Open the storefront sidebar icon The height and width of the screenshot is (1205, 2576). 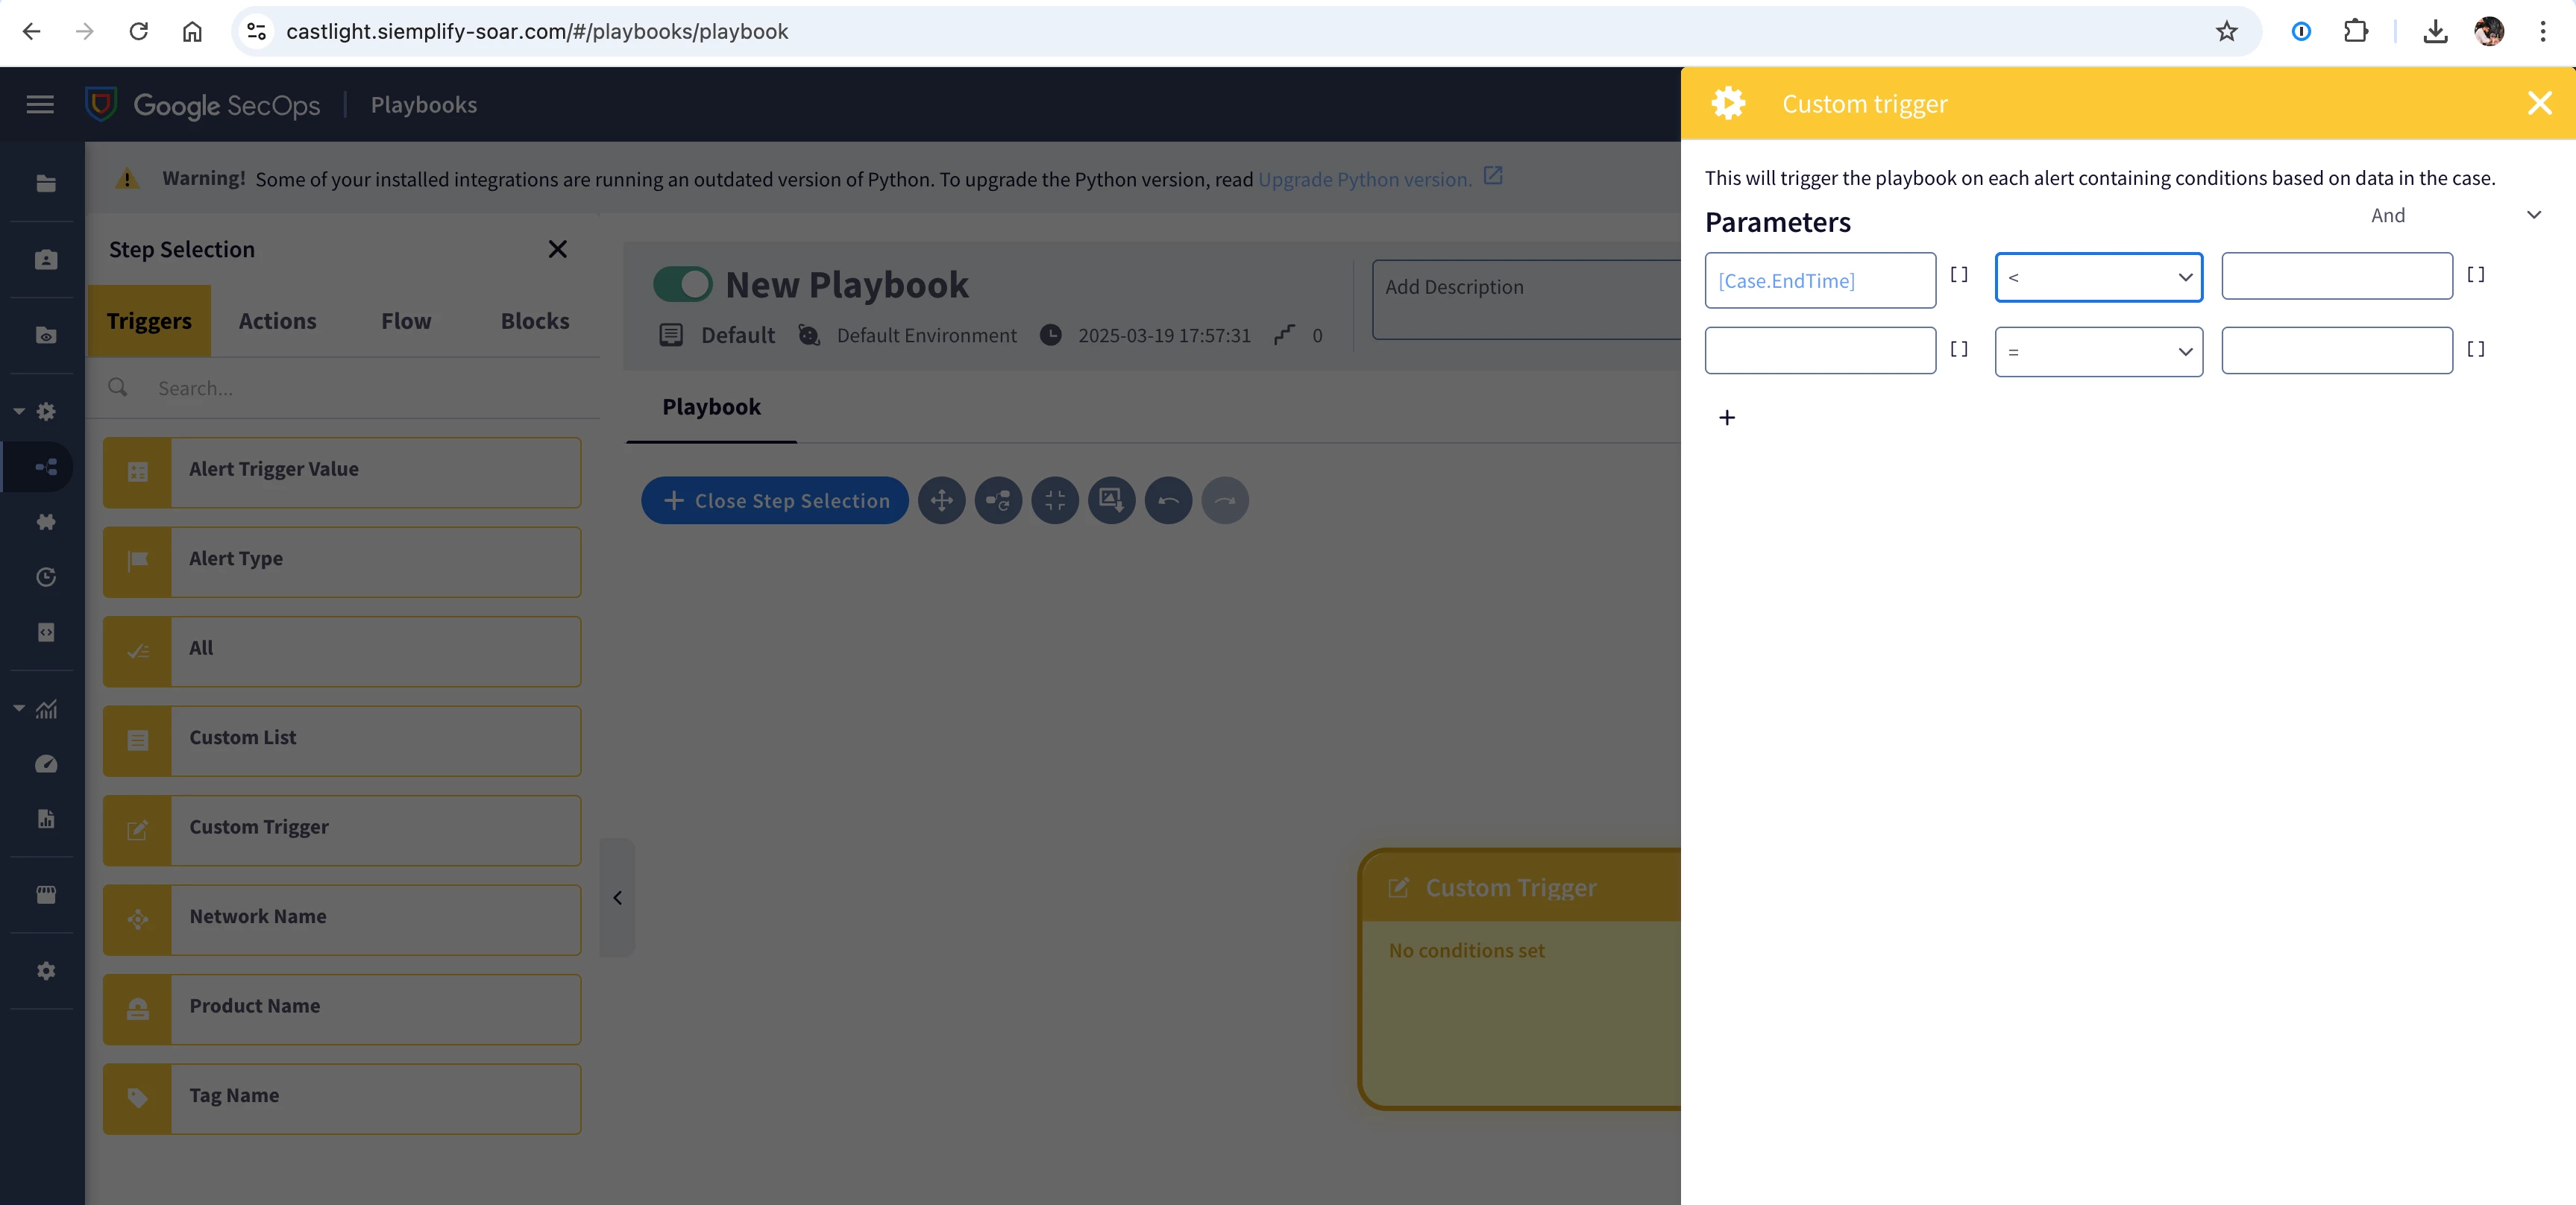(46, 895)
